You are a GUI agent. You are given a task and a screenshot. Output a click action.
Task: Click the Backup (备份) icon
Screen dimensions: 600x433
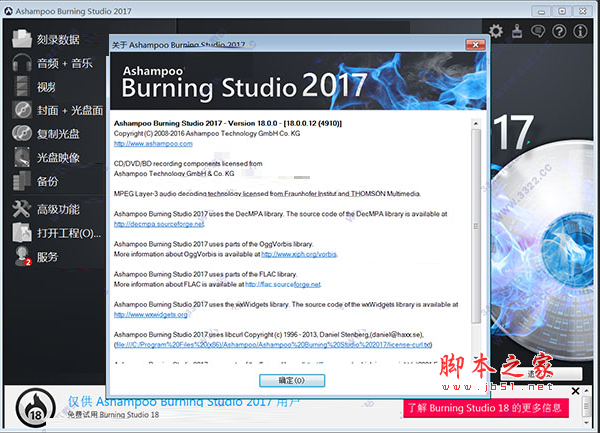[x=21, y=181]
